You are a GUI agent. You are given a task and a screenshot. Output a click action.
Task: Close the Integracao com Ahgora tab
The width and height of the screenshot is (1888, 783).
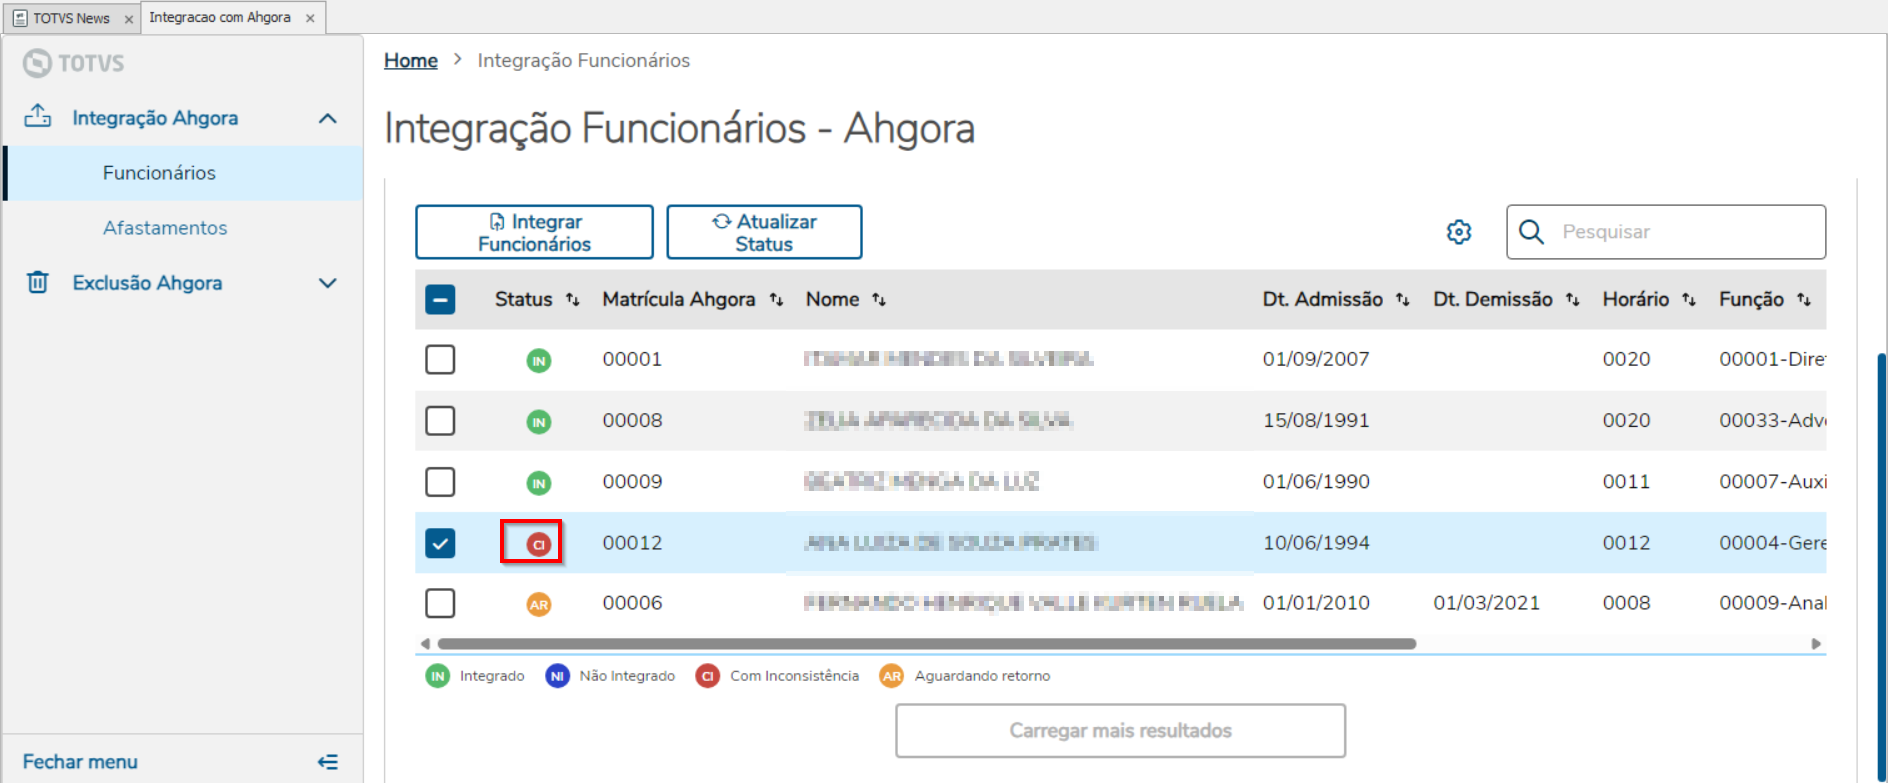point(310,18)
